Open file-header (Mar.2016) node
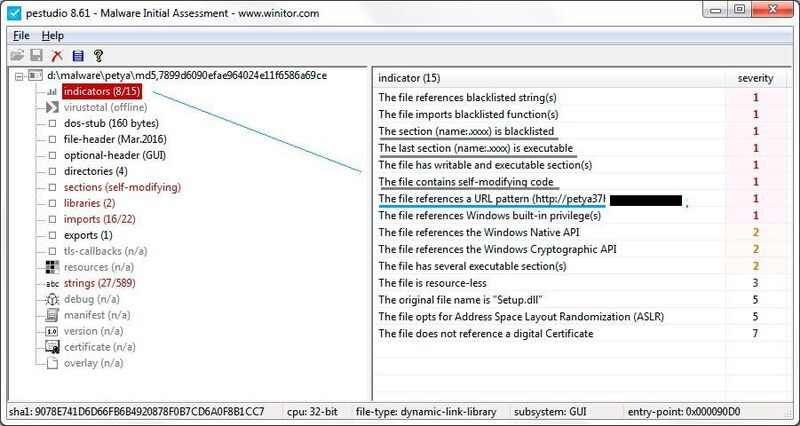This screenshot has height=426, width=800. point(115,139)
